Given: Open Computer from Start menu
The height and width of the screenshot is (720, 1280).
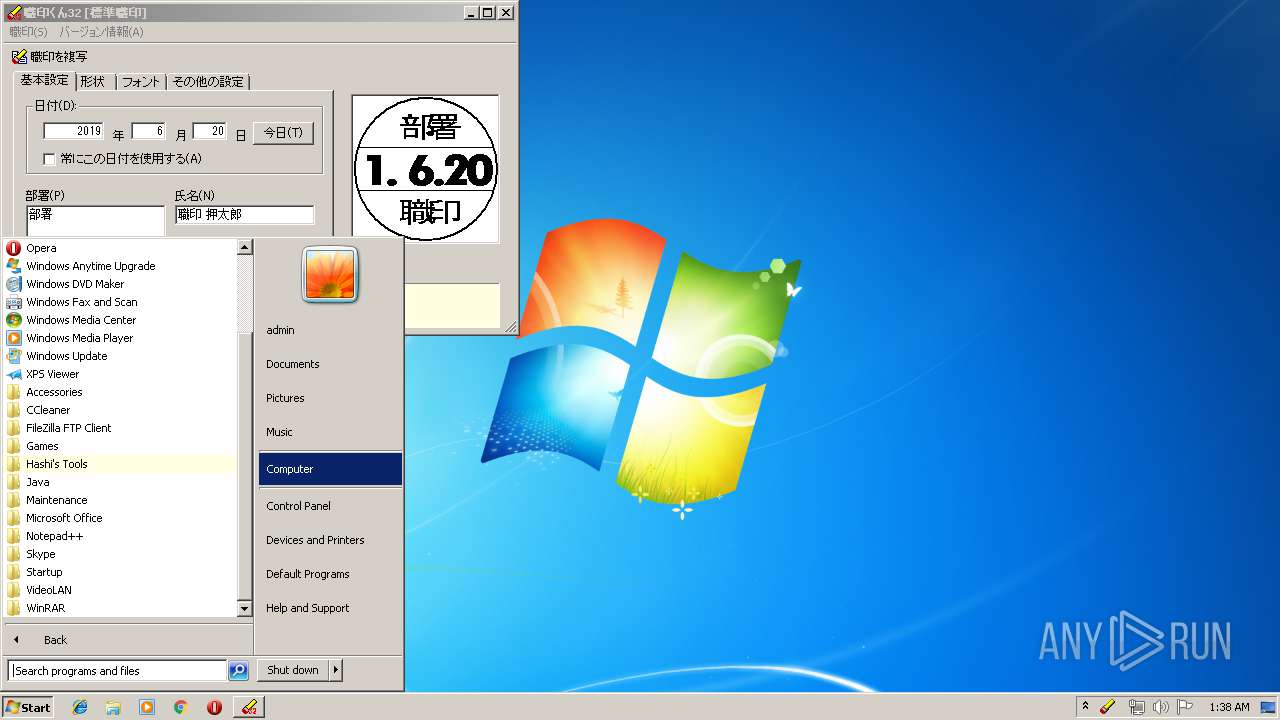Looking at the screenshot, I should tap(330, 469).
